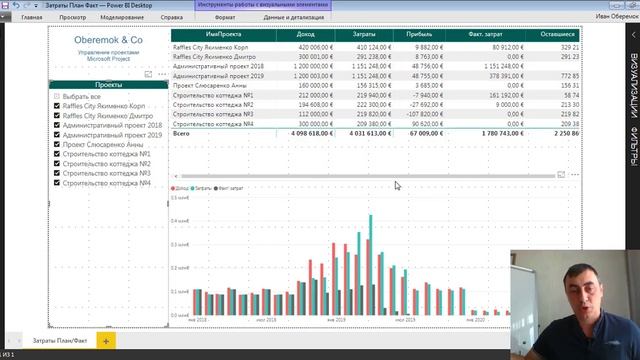Expand the Фильтры pane
The width and height of the screenshot is (640, 360).
coord(633,146)
